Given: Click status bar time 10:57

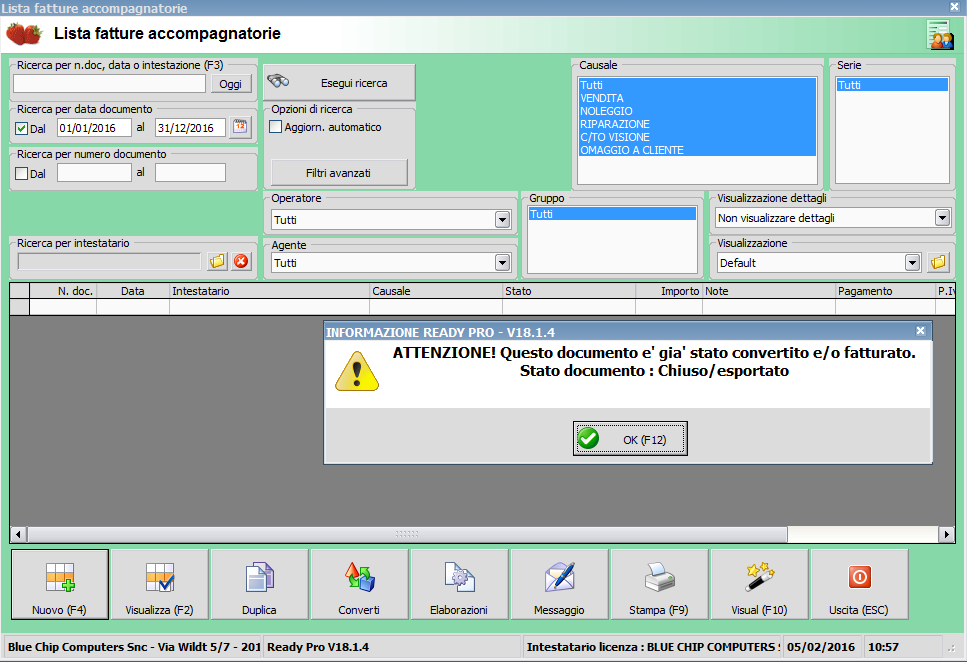Looking at the screenshot, I should 883,647.
